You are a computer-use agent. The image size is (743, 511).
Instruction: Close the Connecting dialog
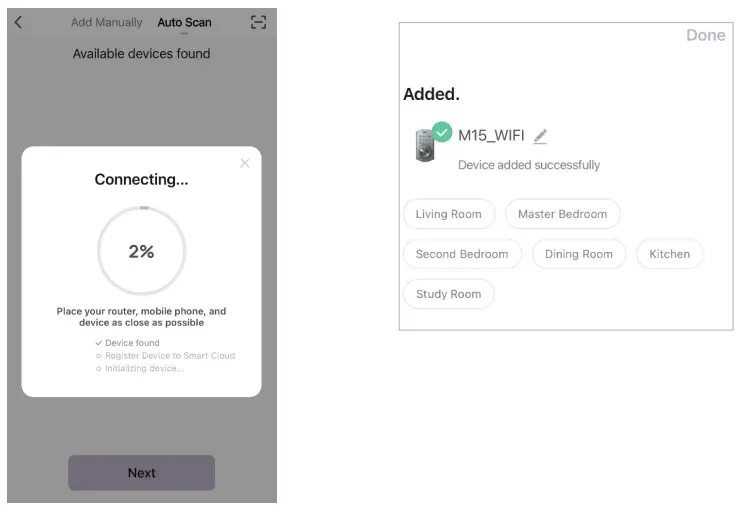(245, 163)
